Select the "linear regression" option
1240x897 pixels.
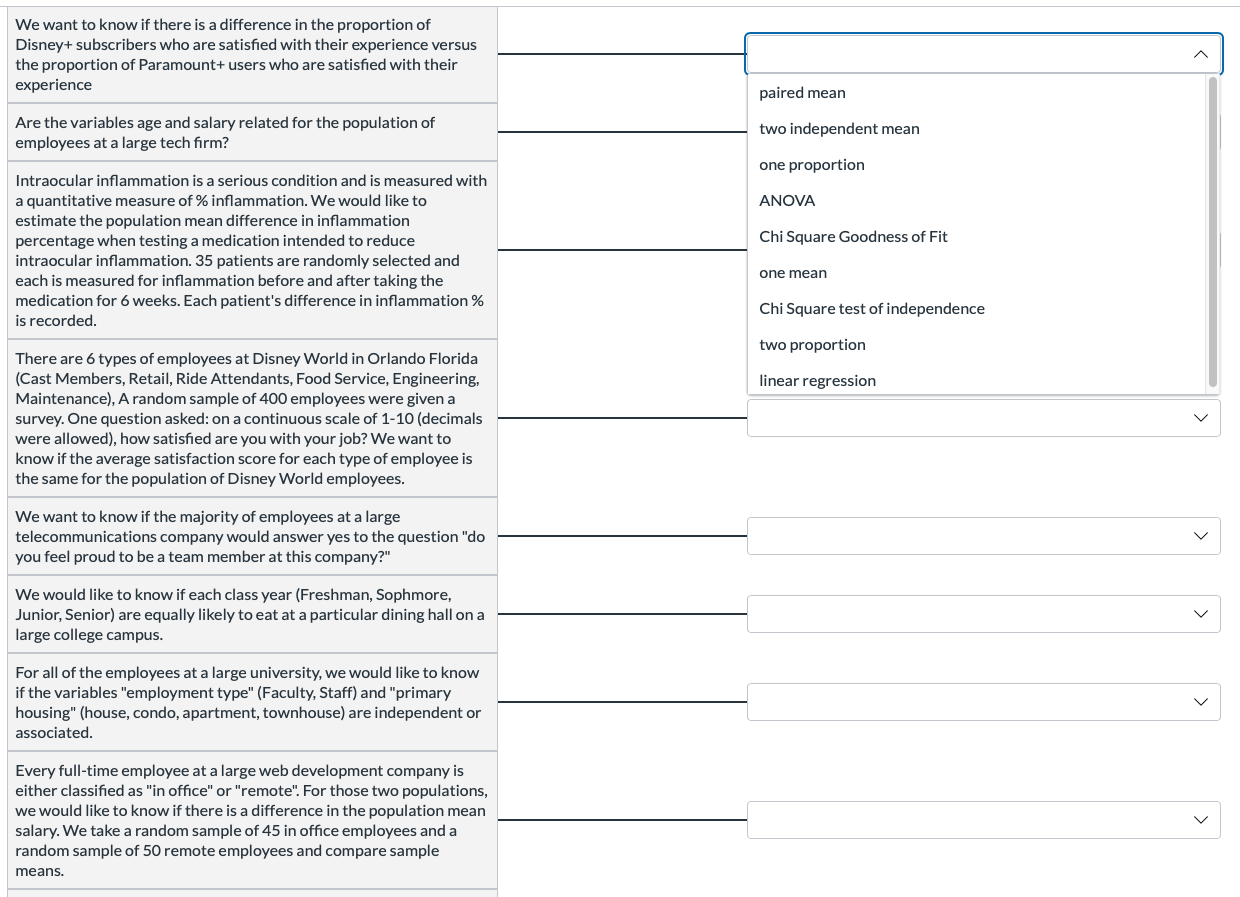tap(817, 380)
